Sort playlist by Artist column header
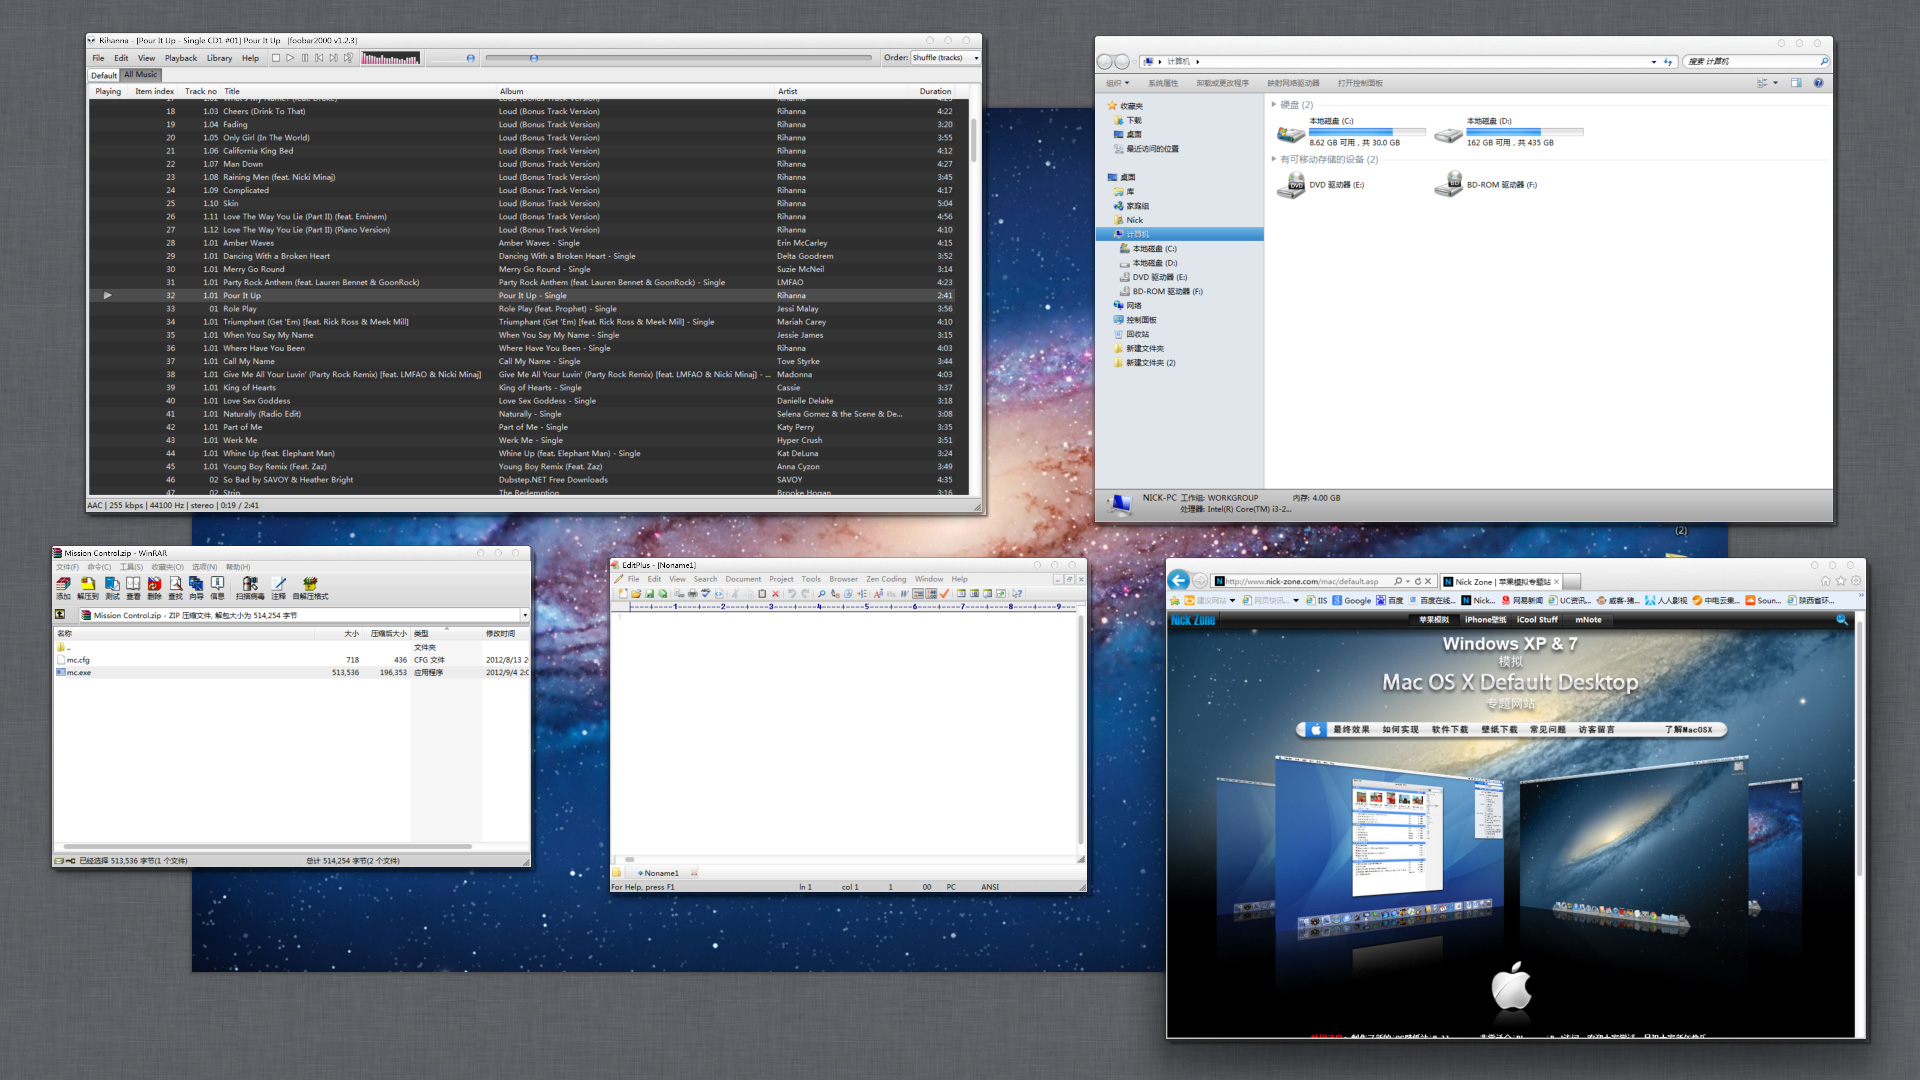 coord(843,91)
